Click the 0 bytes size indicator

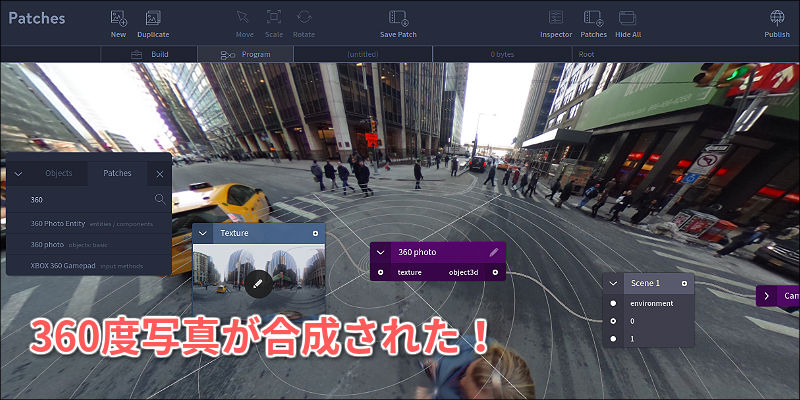point(502,54)
